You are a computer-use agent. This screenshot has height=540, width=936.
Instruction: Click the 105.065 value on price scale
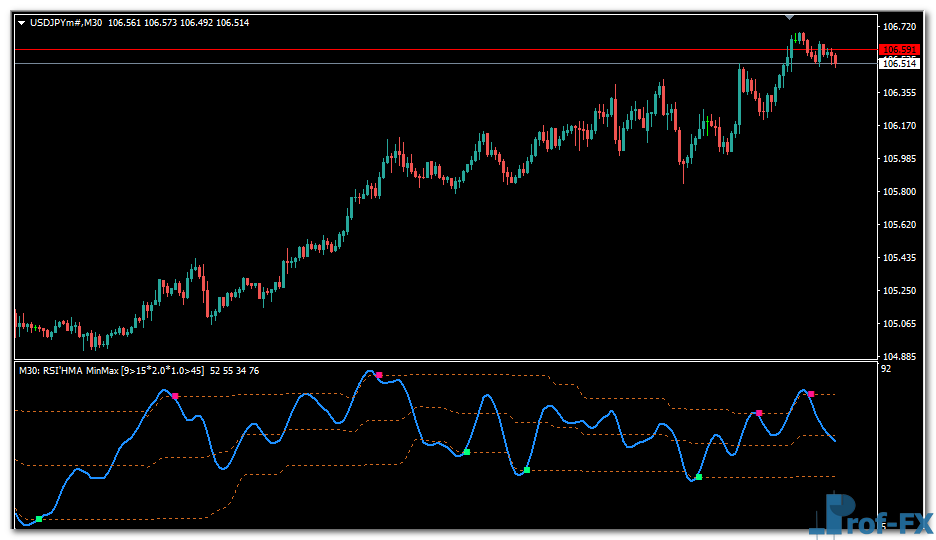pos(900,324)
